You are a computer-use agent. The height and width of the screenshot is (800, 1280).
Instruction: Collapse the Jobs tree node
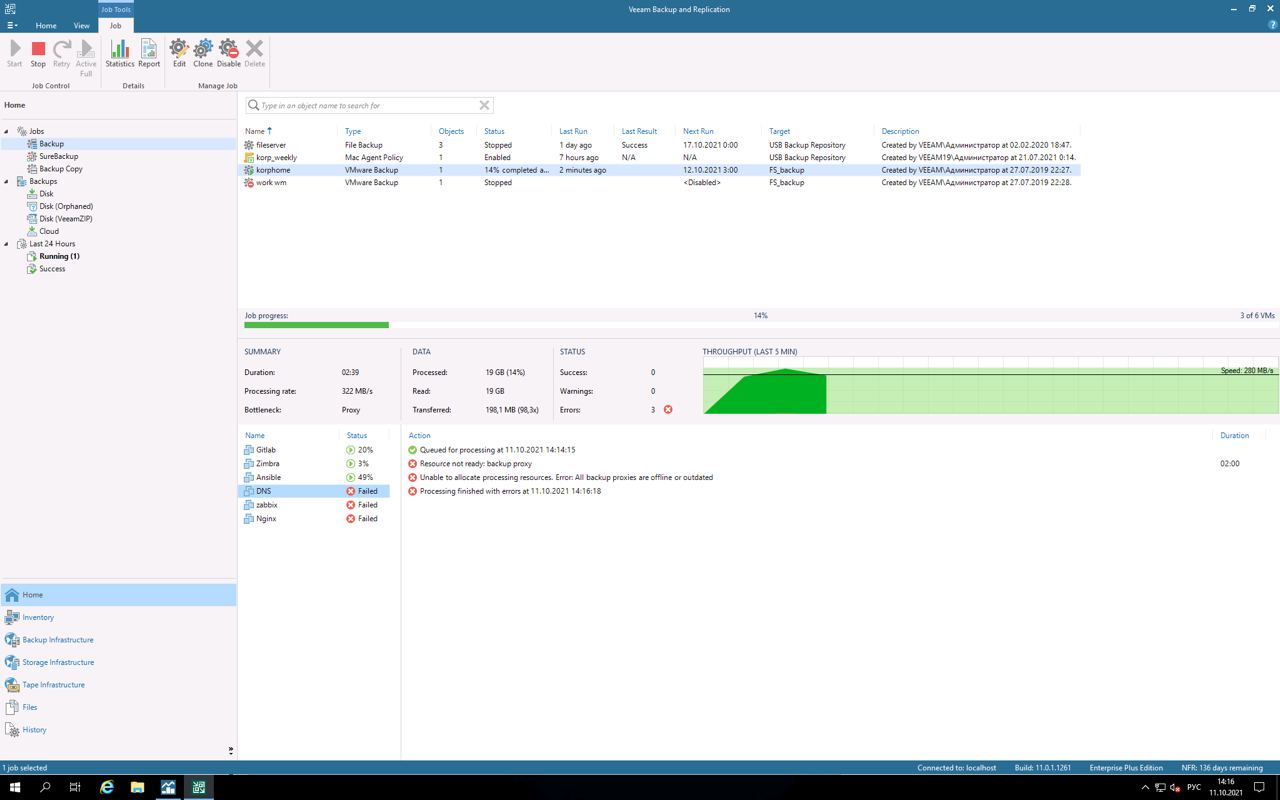(6, 131)
